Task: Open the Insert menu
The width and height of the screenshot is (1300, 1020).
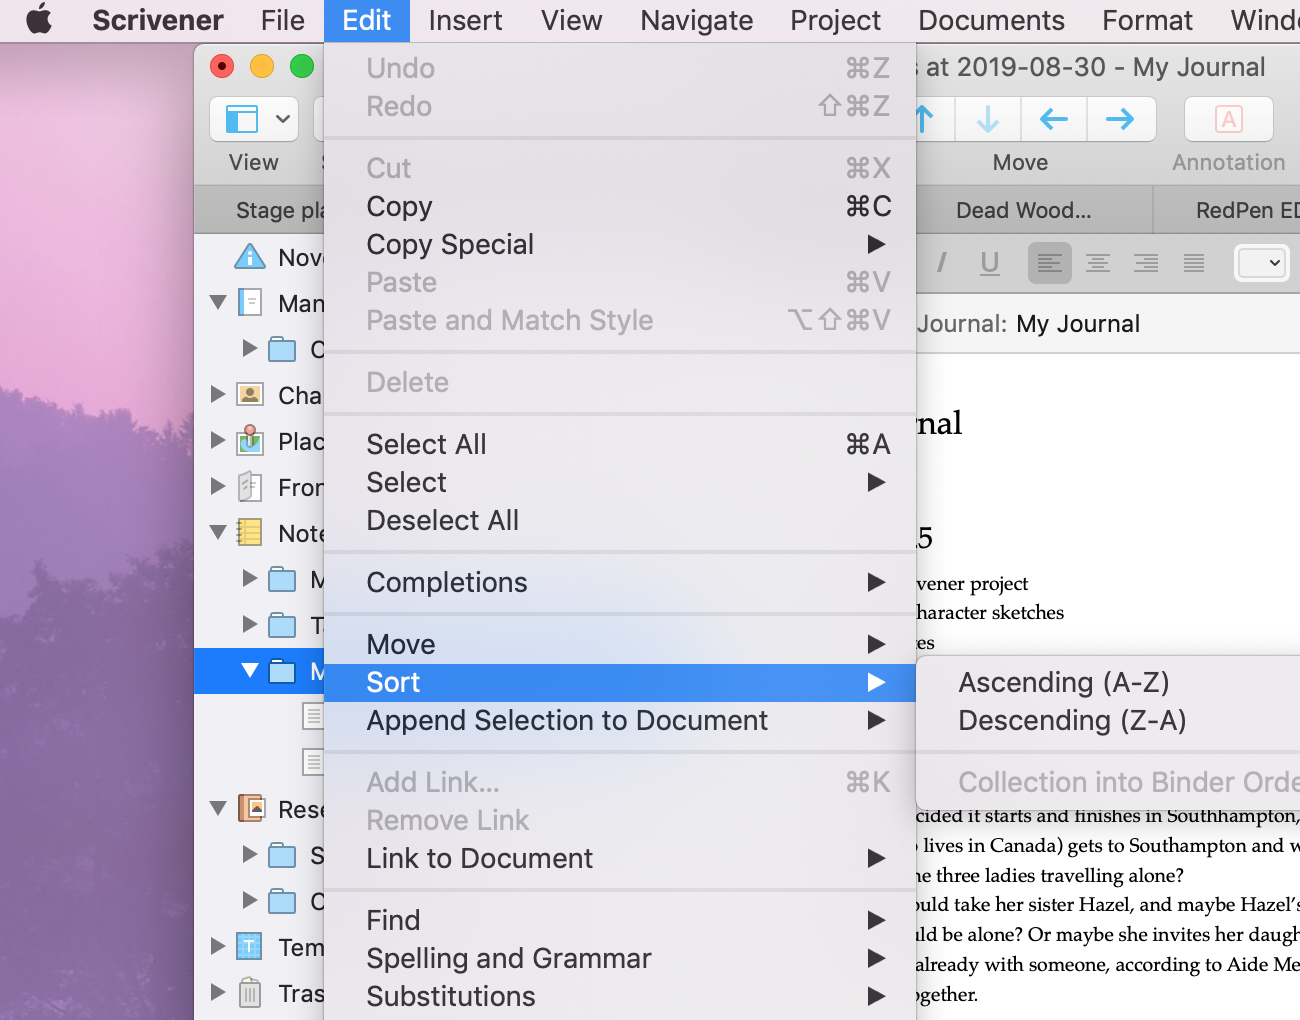Action: 465,20
